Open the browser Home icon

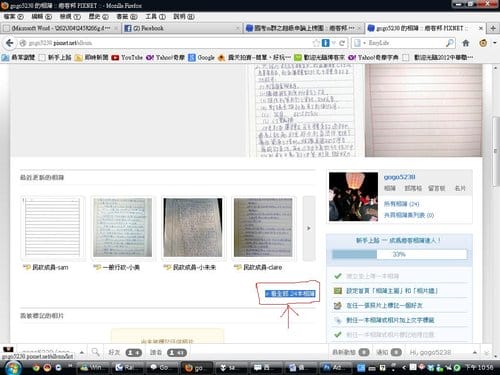(466, 43)
